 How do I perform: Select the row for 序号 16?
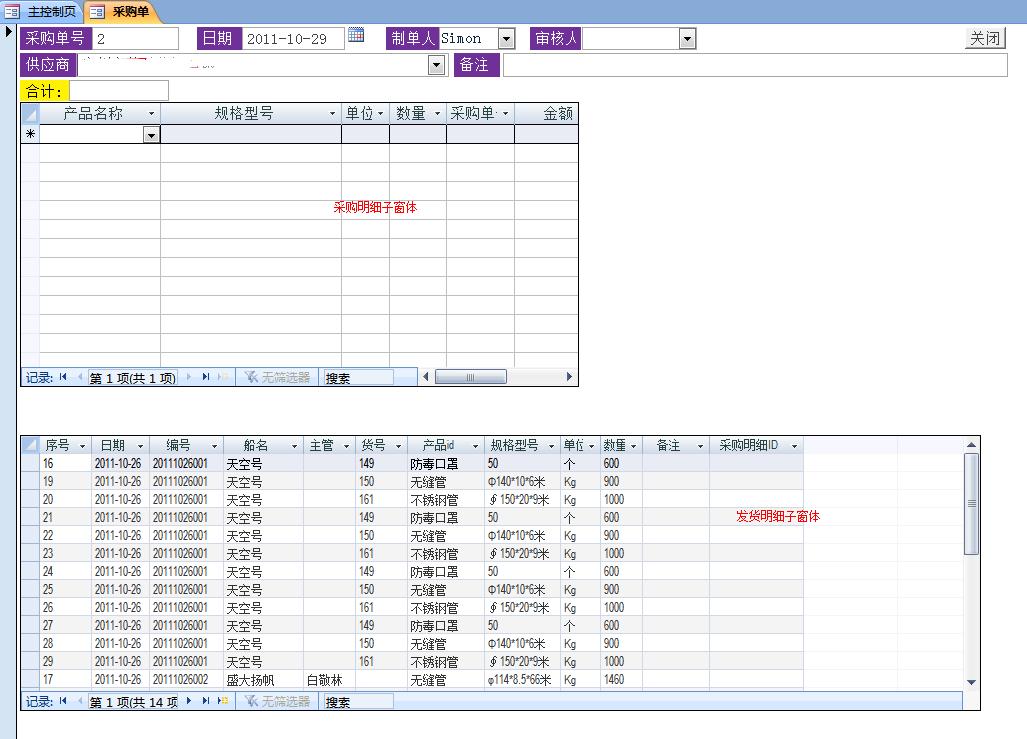[x=30, y=463]
